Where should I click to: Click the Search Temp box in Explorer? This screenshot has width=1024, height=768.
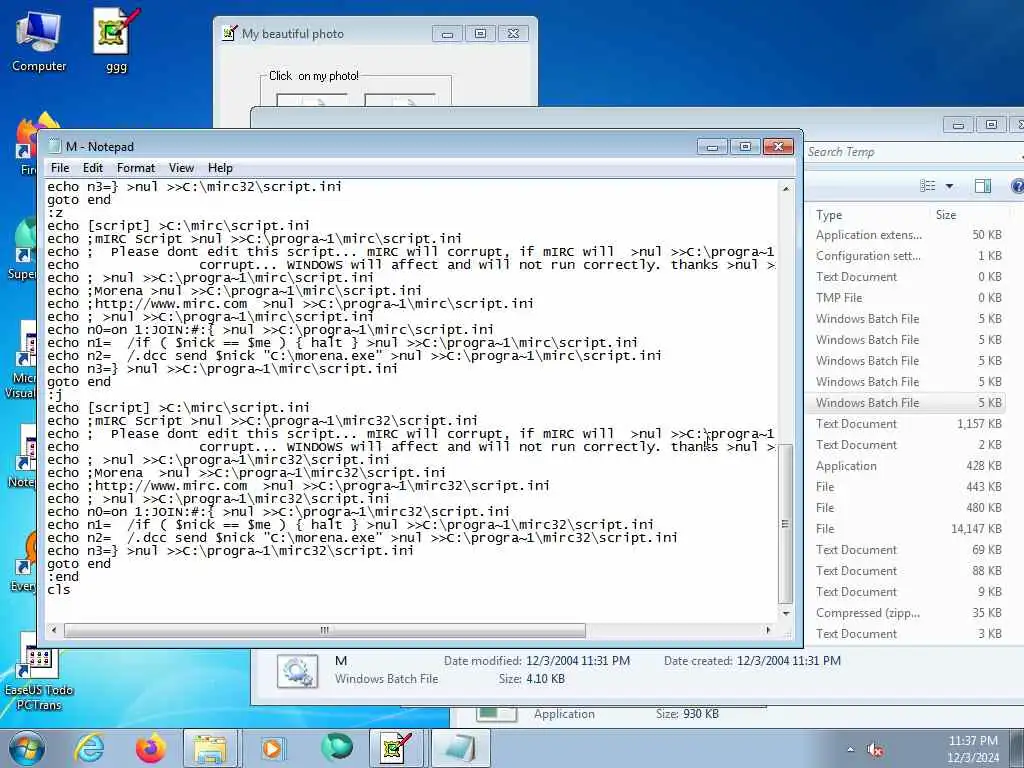[913, 152]
